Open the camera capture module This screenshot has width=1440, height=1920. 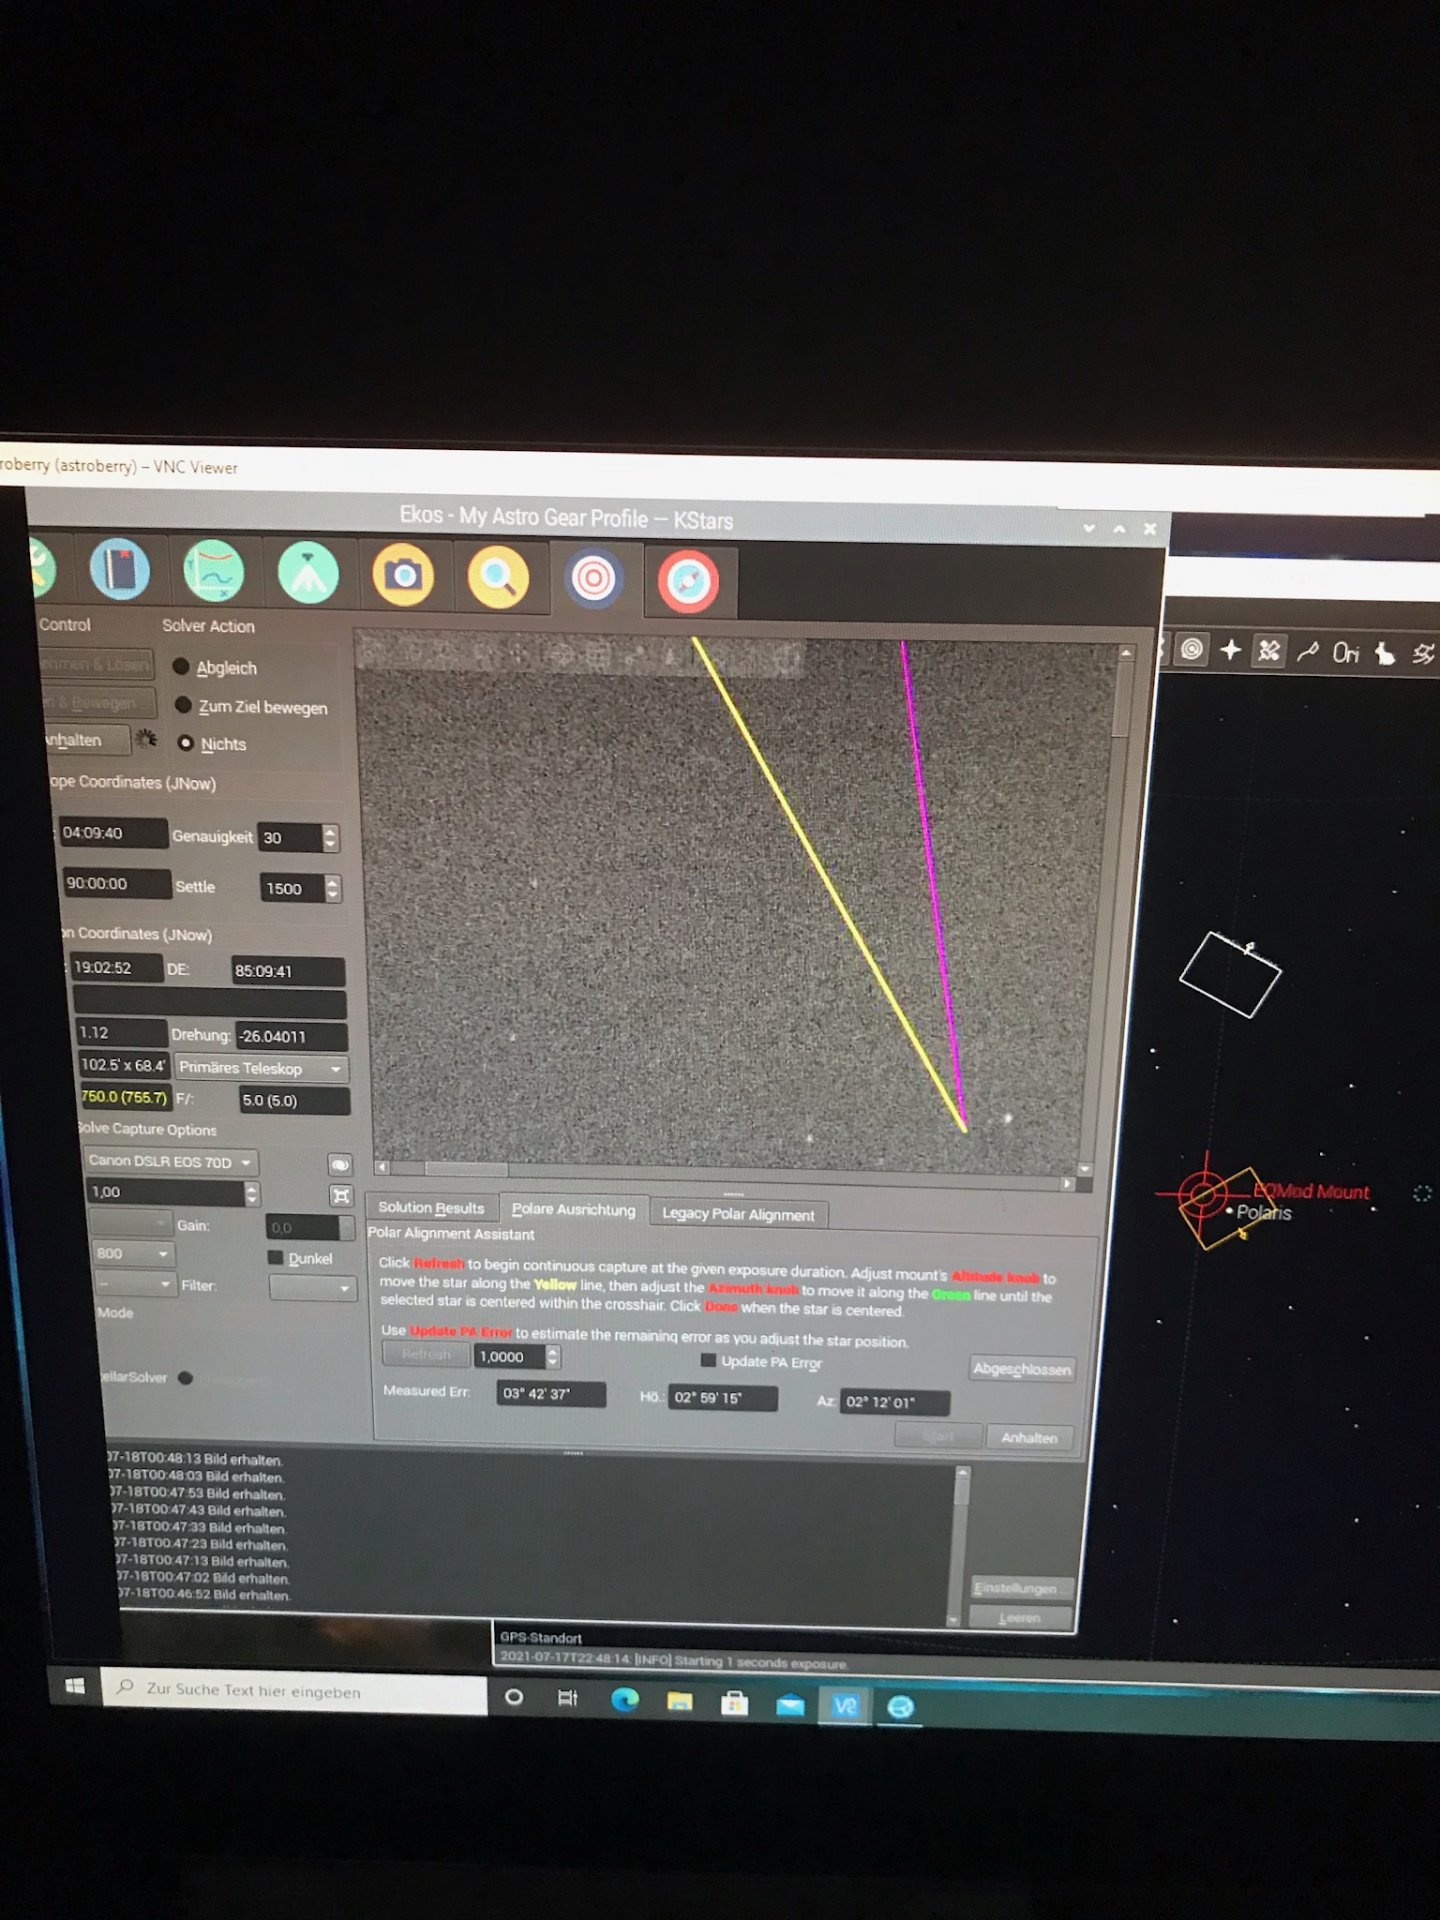pyautogui.click(x=402, y=575)
